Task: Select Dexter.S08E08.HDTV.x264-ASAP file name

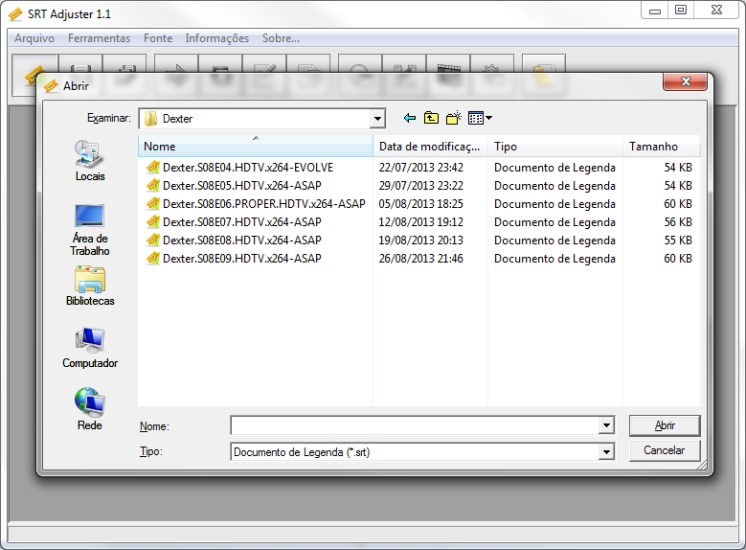Action: [x=242, y=240]
